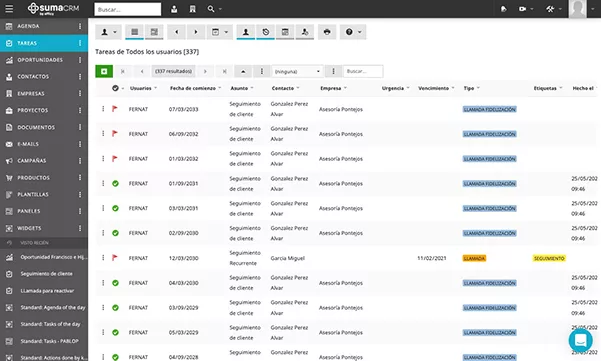Open Empresas in the sidebar
This screenshot has width=601, height=361.
point(31,94)
